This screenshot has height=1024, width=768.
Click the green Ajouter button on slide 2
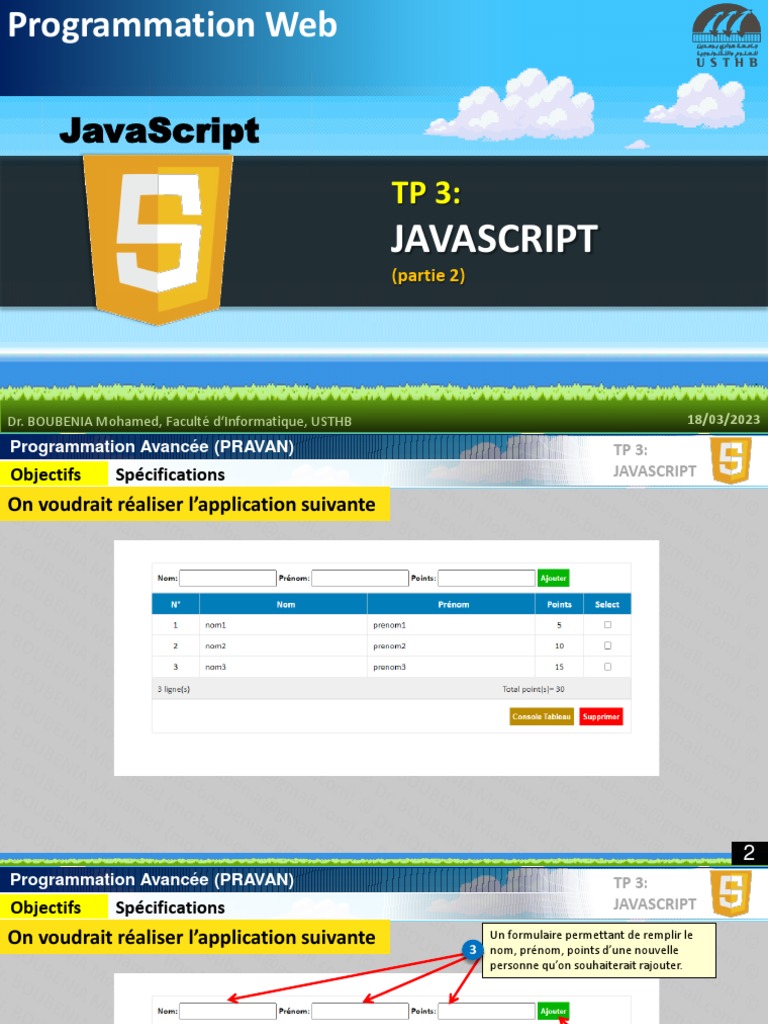553,578
